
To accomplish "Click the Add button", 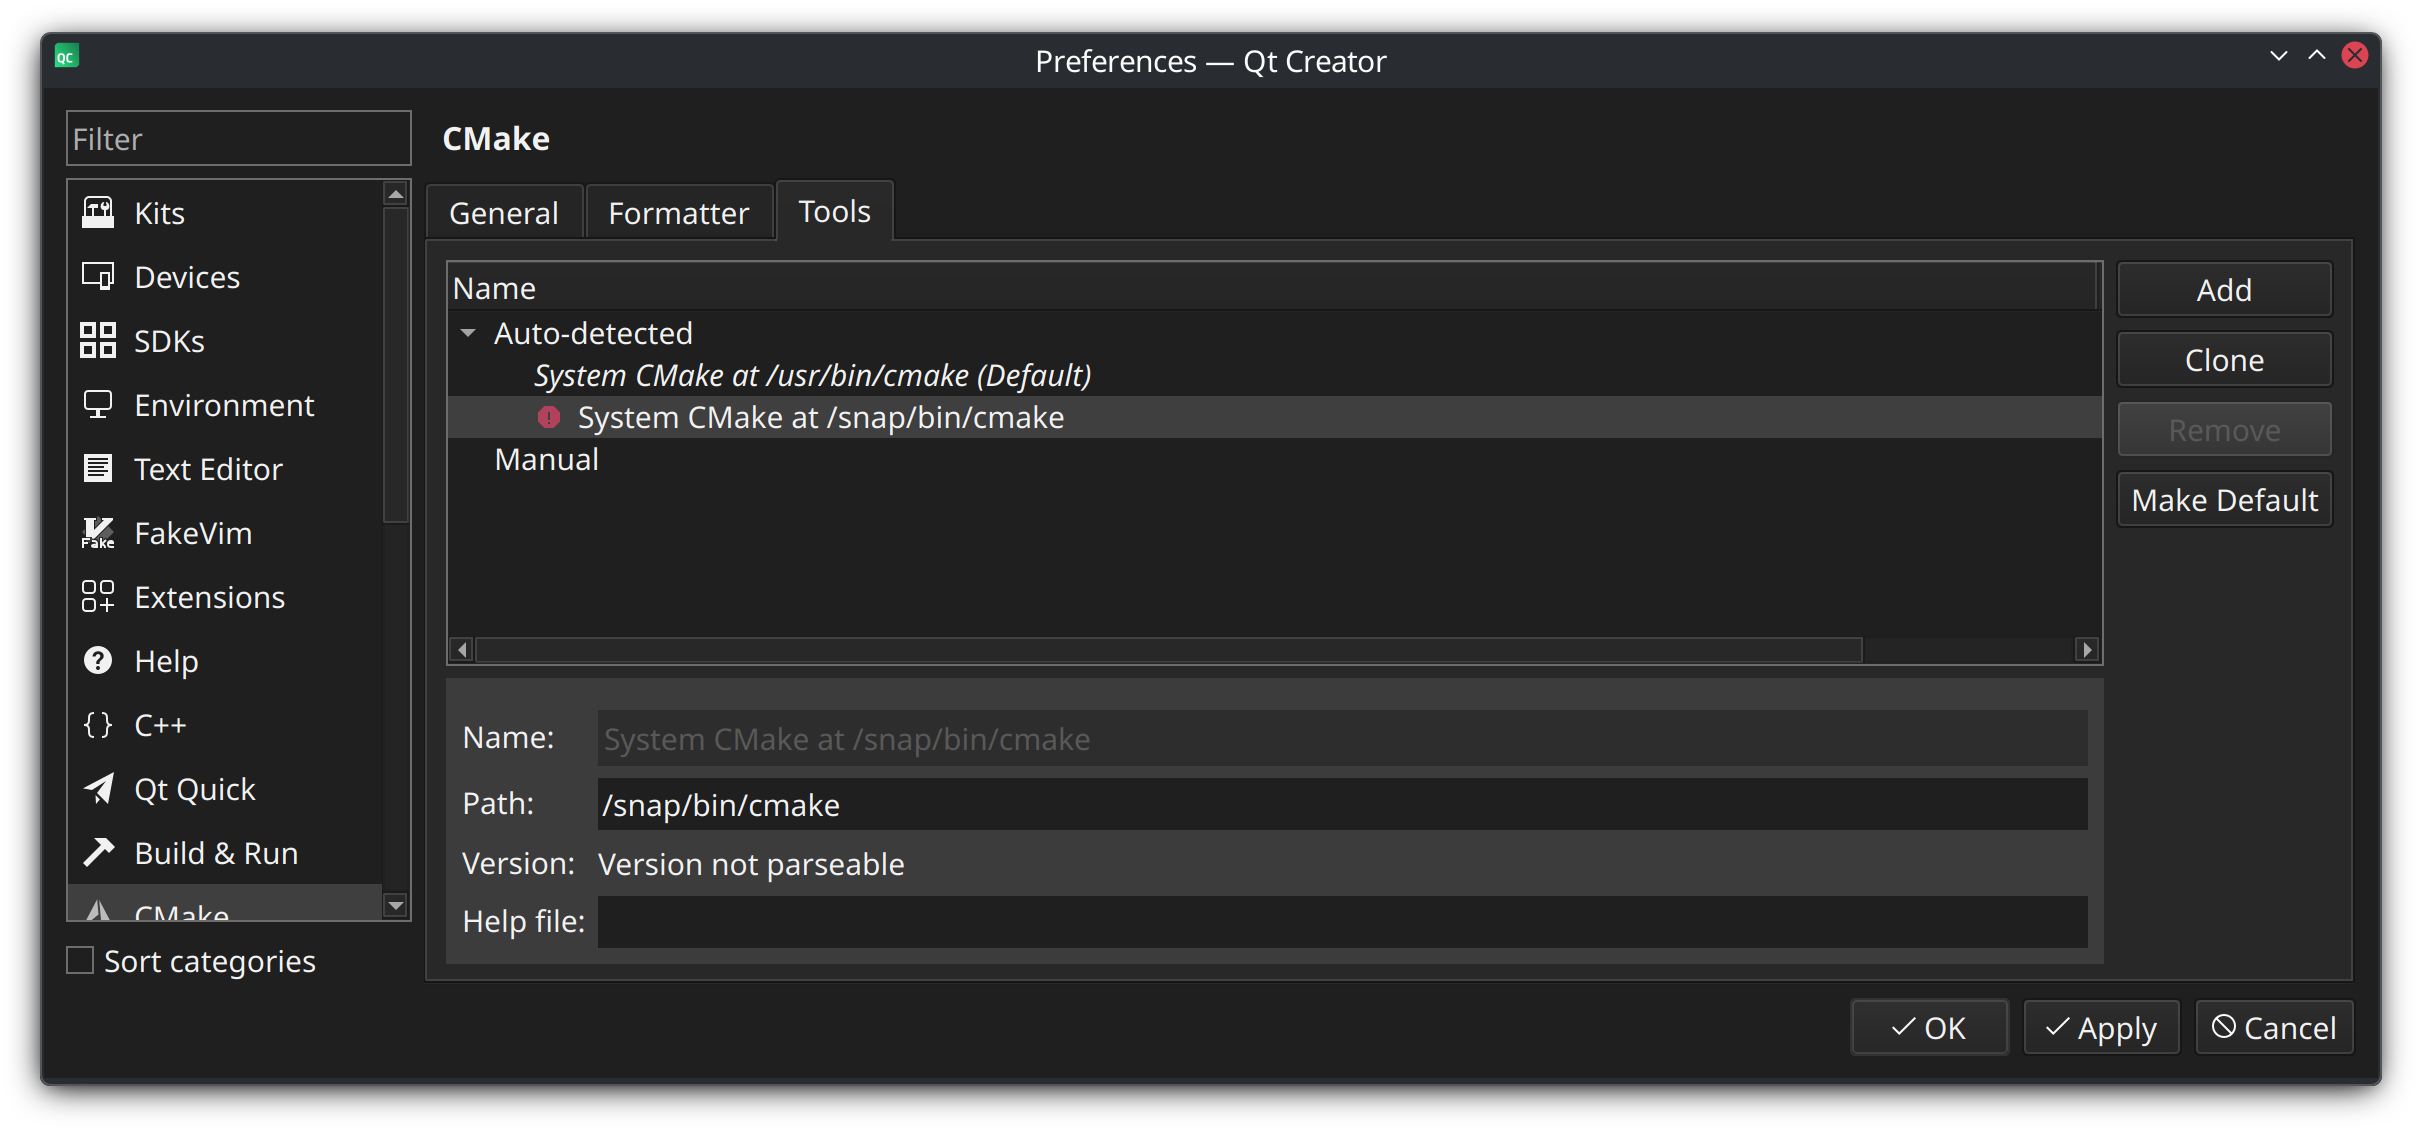I will tap(2225, 290).
